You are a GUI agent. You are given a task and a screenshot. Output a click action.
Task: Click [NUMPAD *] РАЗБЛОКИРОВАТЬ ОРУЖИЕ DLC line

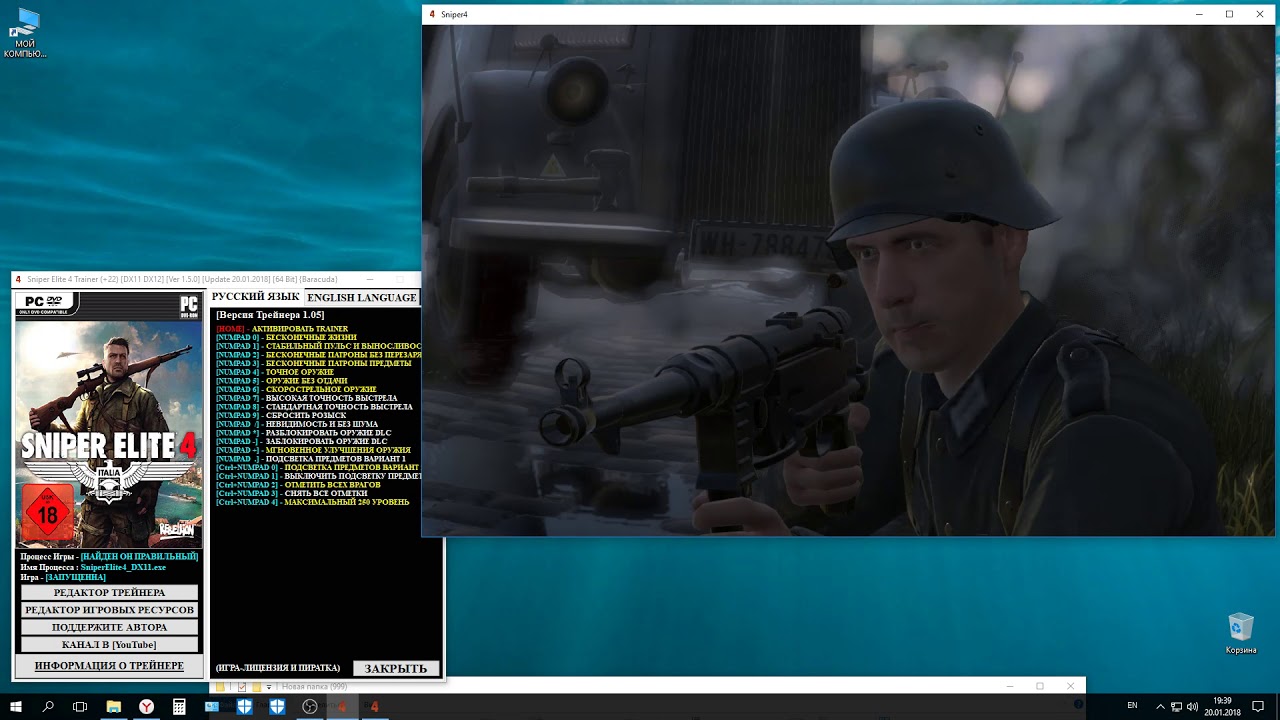click(303, 433)
